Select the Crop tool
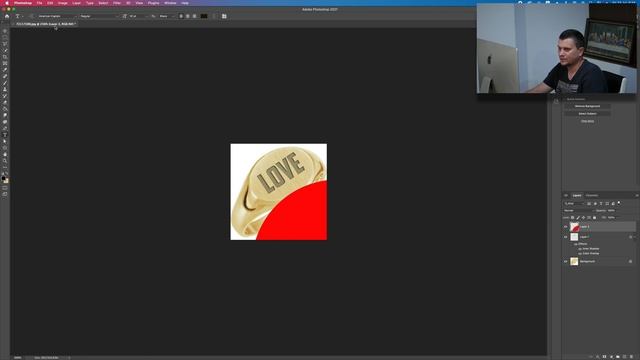 coord(5,57)
